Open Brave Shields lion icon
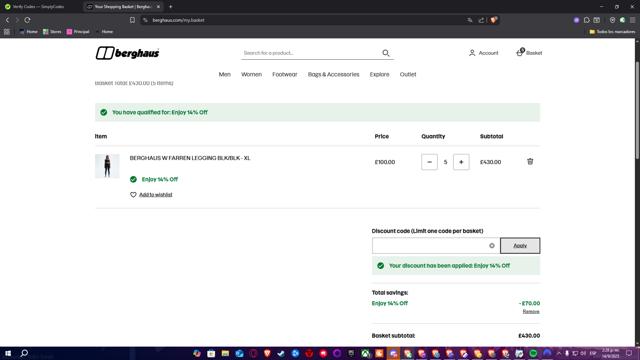Viewport: 640px width, 360px height. [x=493, y=20]
